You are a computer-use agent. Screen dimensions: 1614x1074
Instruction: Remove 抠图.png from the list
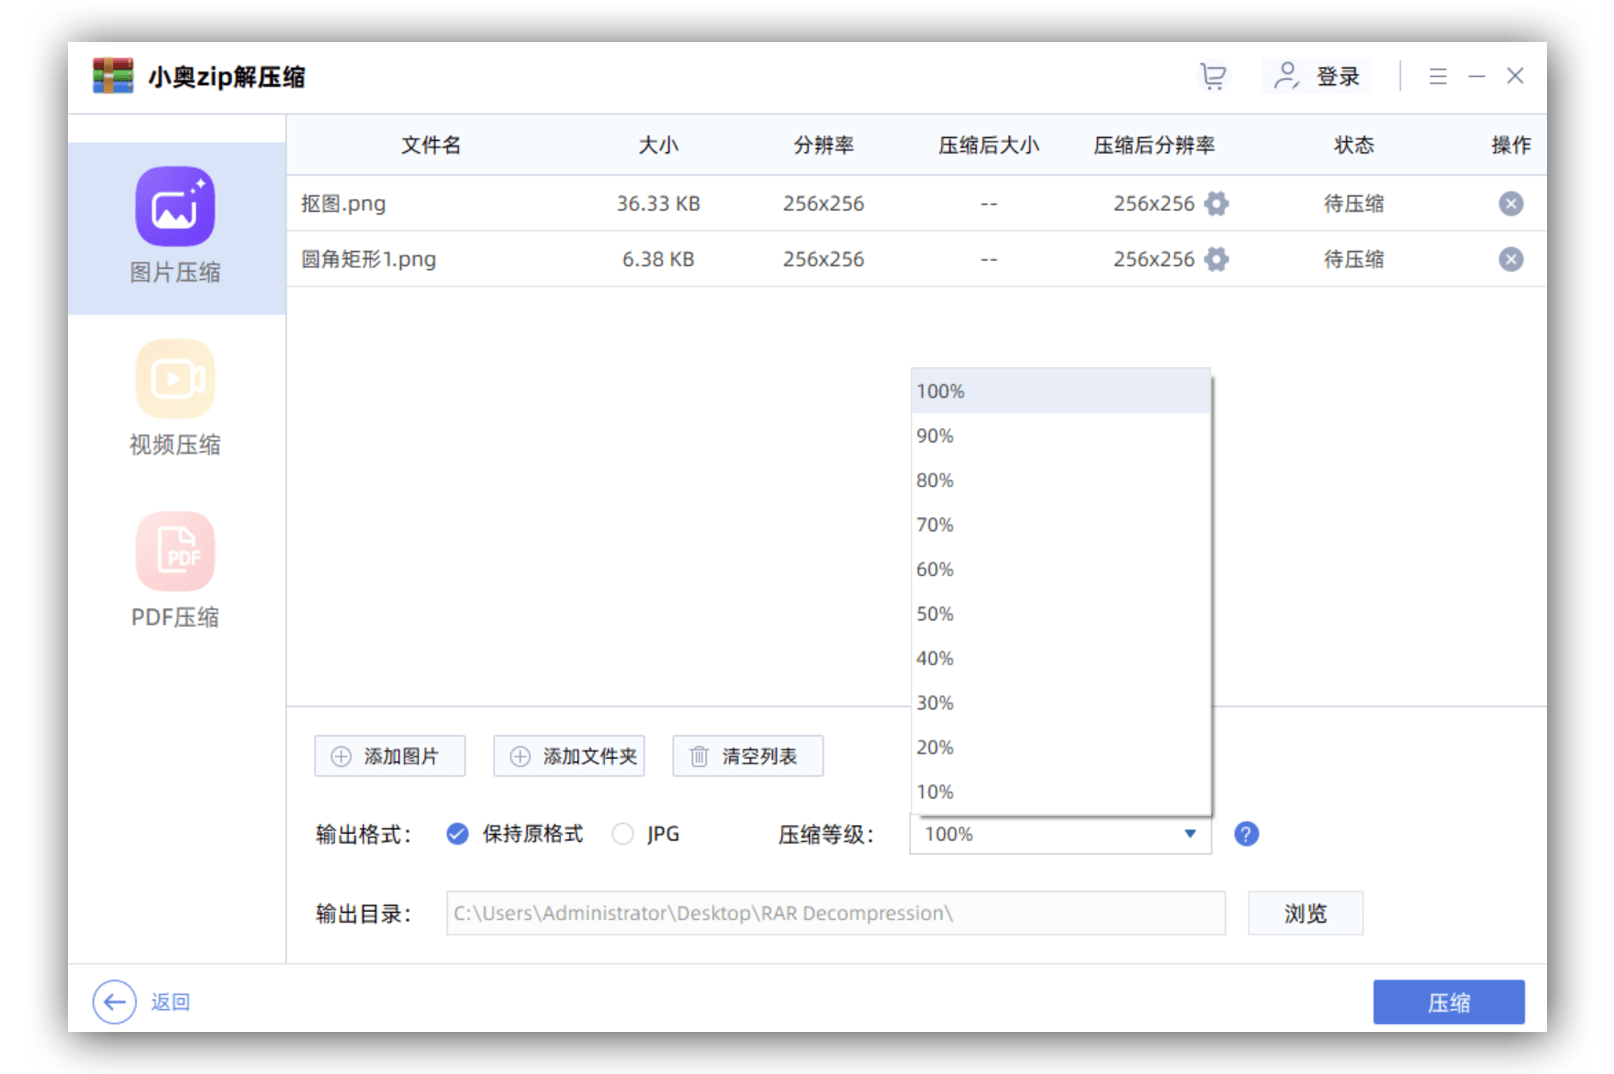click(1510, 204)
